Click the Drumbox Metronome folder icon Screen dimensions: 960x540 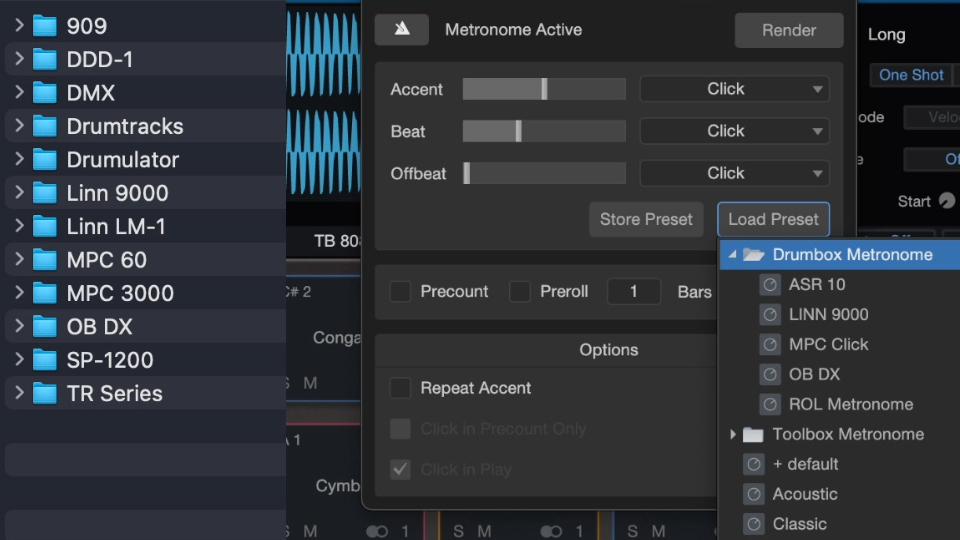(754, 255)
